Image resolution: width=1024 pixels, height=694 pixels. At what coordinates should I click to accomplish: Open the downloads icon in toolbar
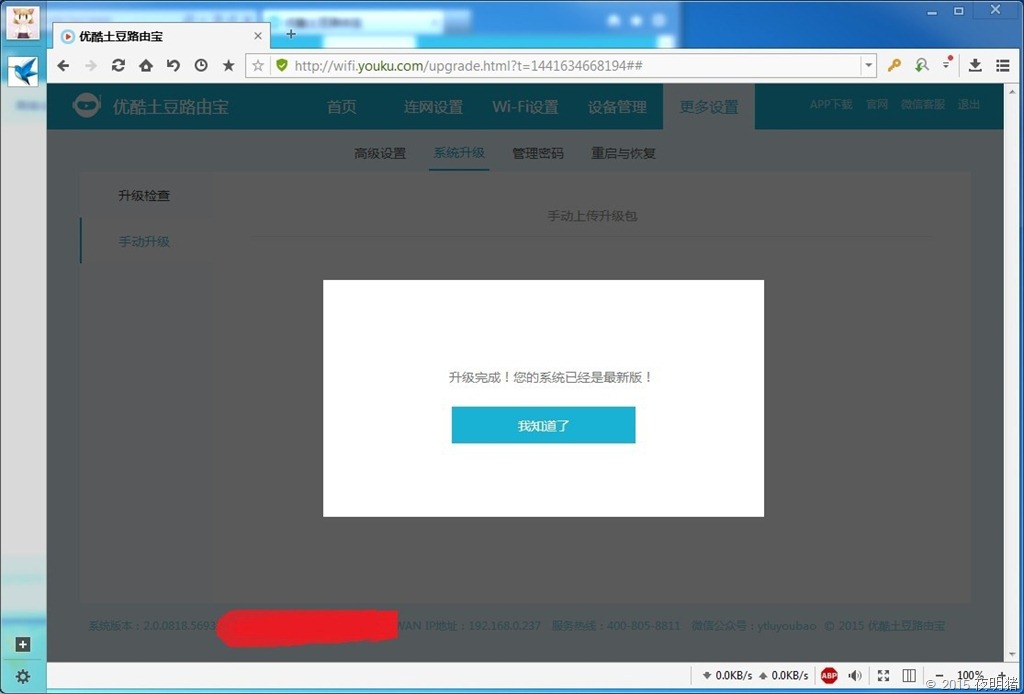[975, 65]
